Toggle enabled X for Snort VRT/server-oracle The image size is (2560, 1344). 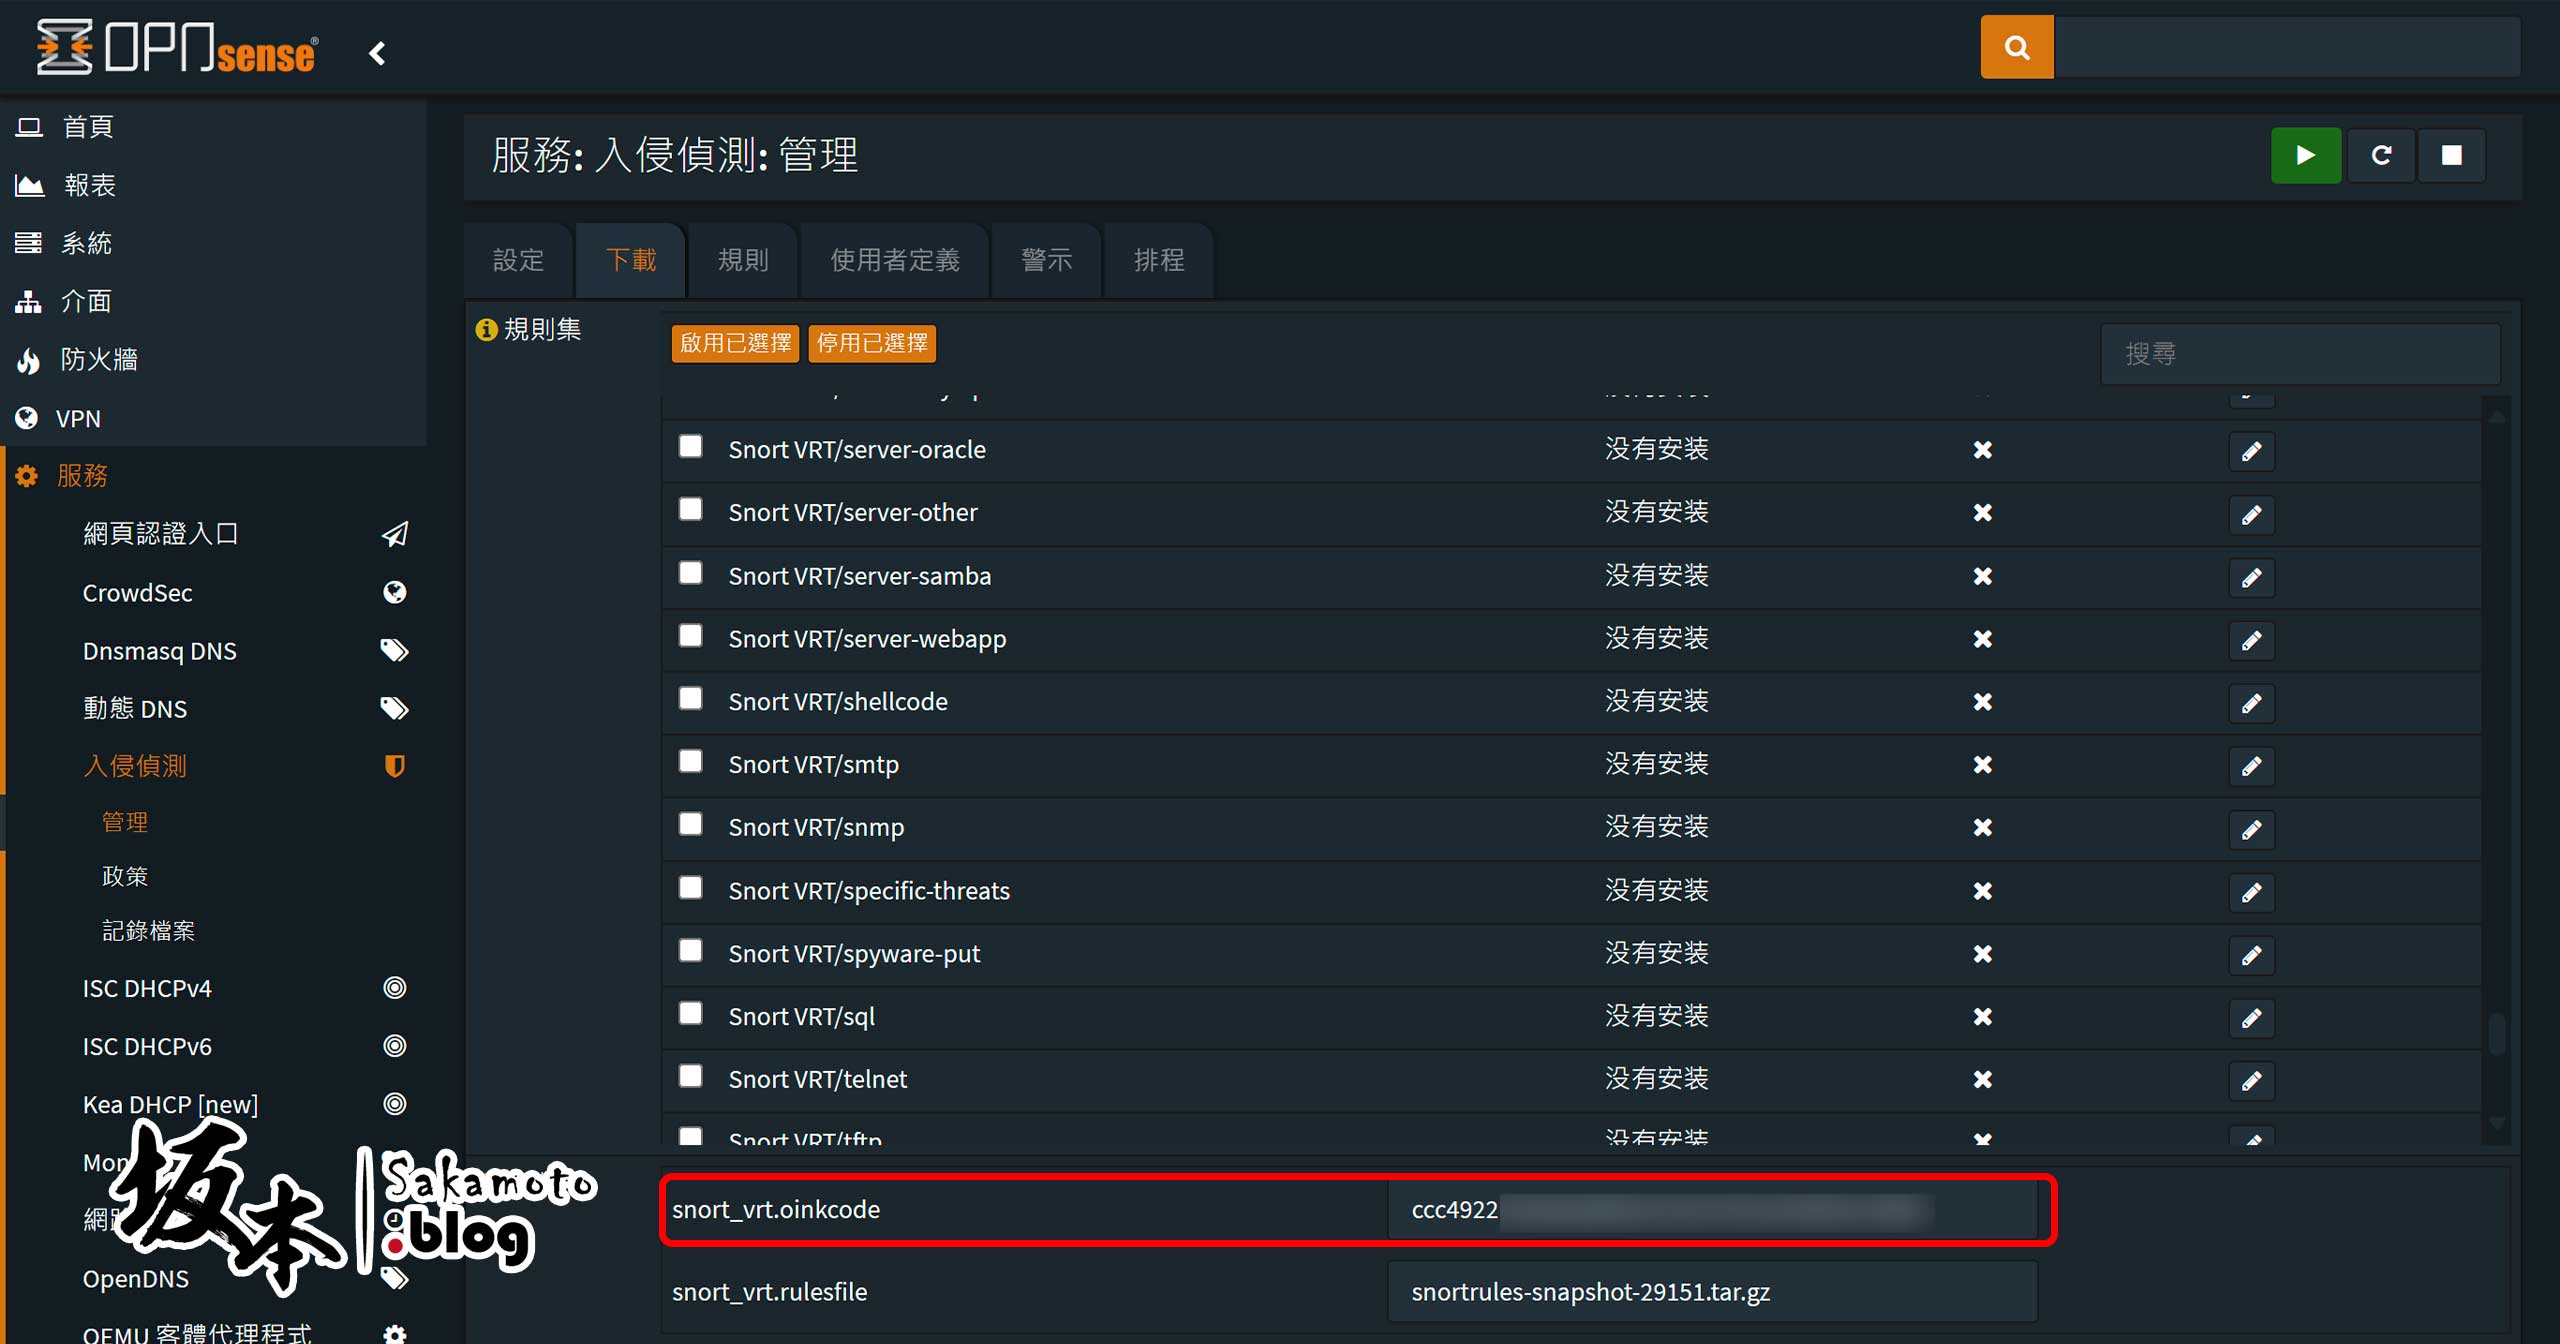click(x=1982, y=450)
